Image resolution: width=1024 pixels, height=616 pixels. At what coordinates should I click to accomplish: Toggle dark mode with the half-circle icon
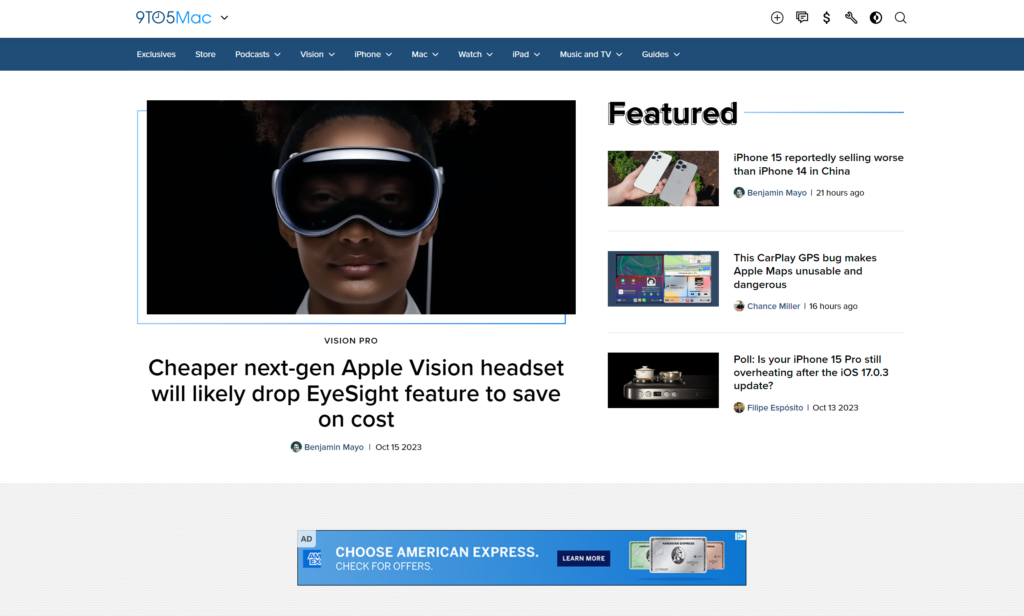coord(876,18)
